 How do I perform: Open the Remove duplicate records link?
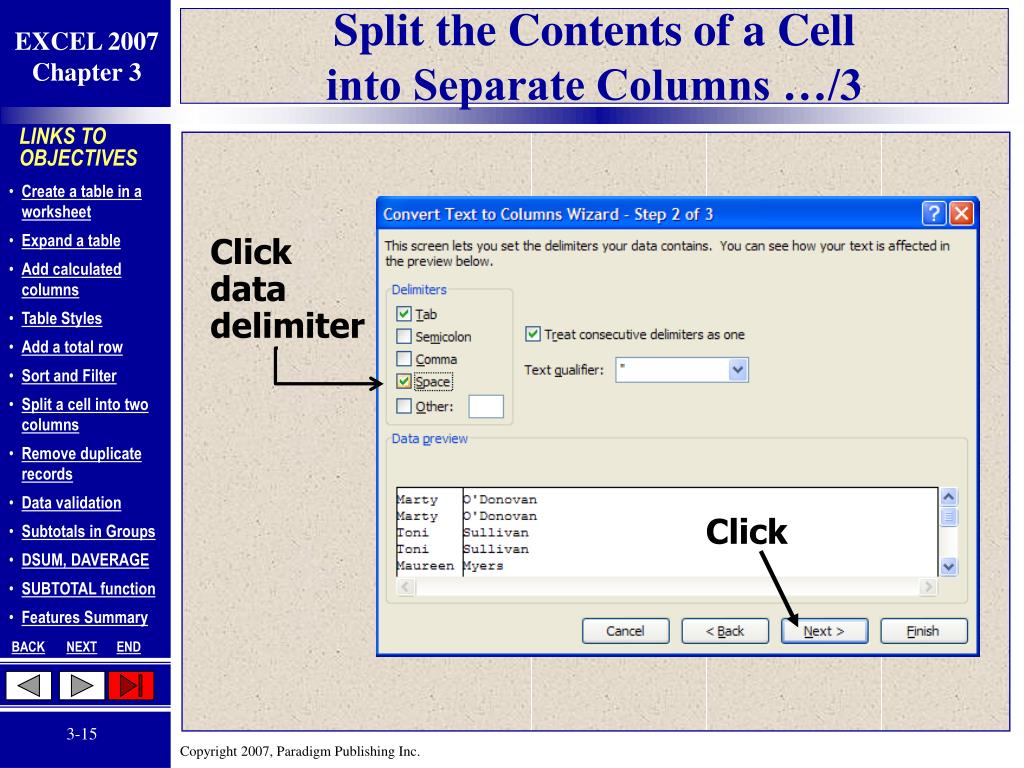[x=81, y=464]
